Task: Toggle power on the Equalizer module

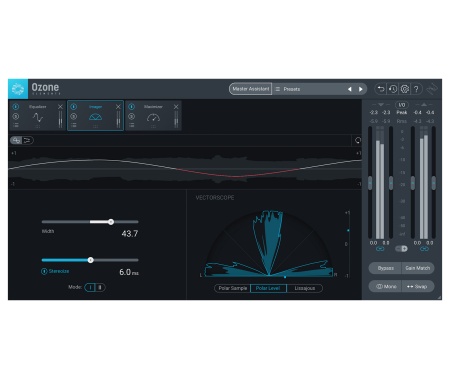Action: pos(16,107)
